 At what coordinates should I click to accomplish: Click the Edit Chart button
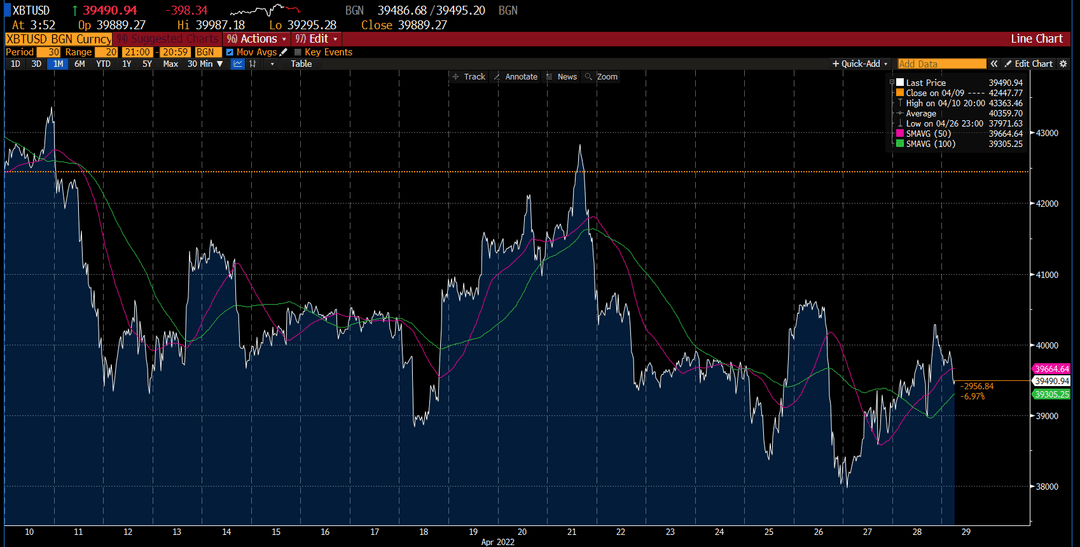[1028, 63]
